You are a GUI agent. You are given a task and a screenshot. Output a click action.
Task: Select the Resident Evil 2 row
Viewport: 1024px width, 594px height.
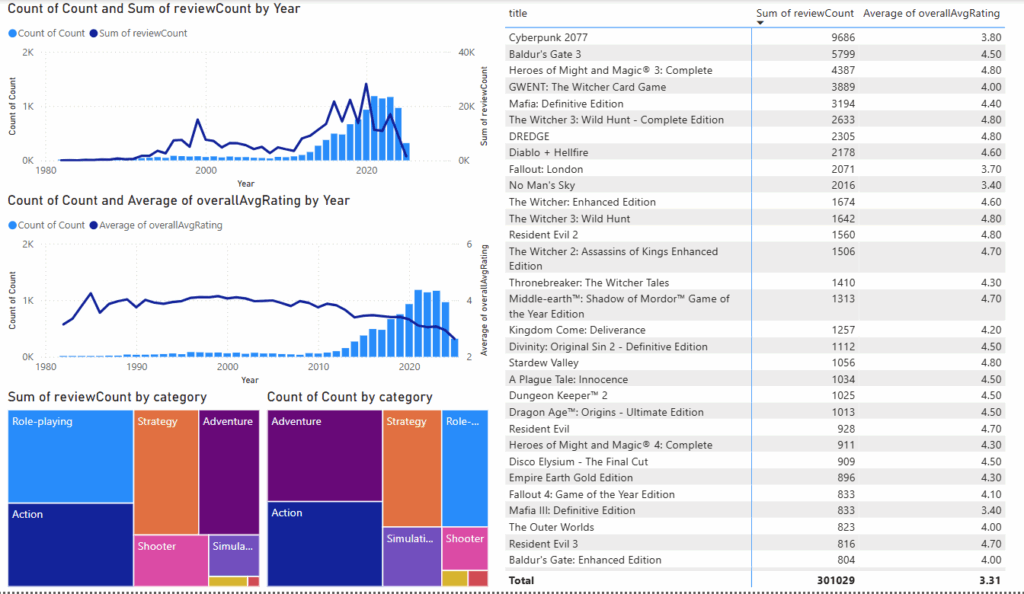tap(754, 235)
